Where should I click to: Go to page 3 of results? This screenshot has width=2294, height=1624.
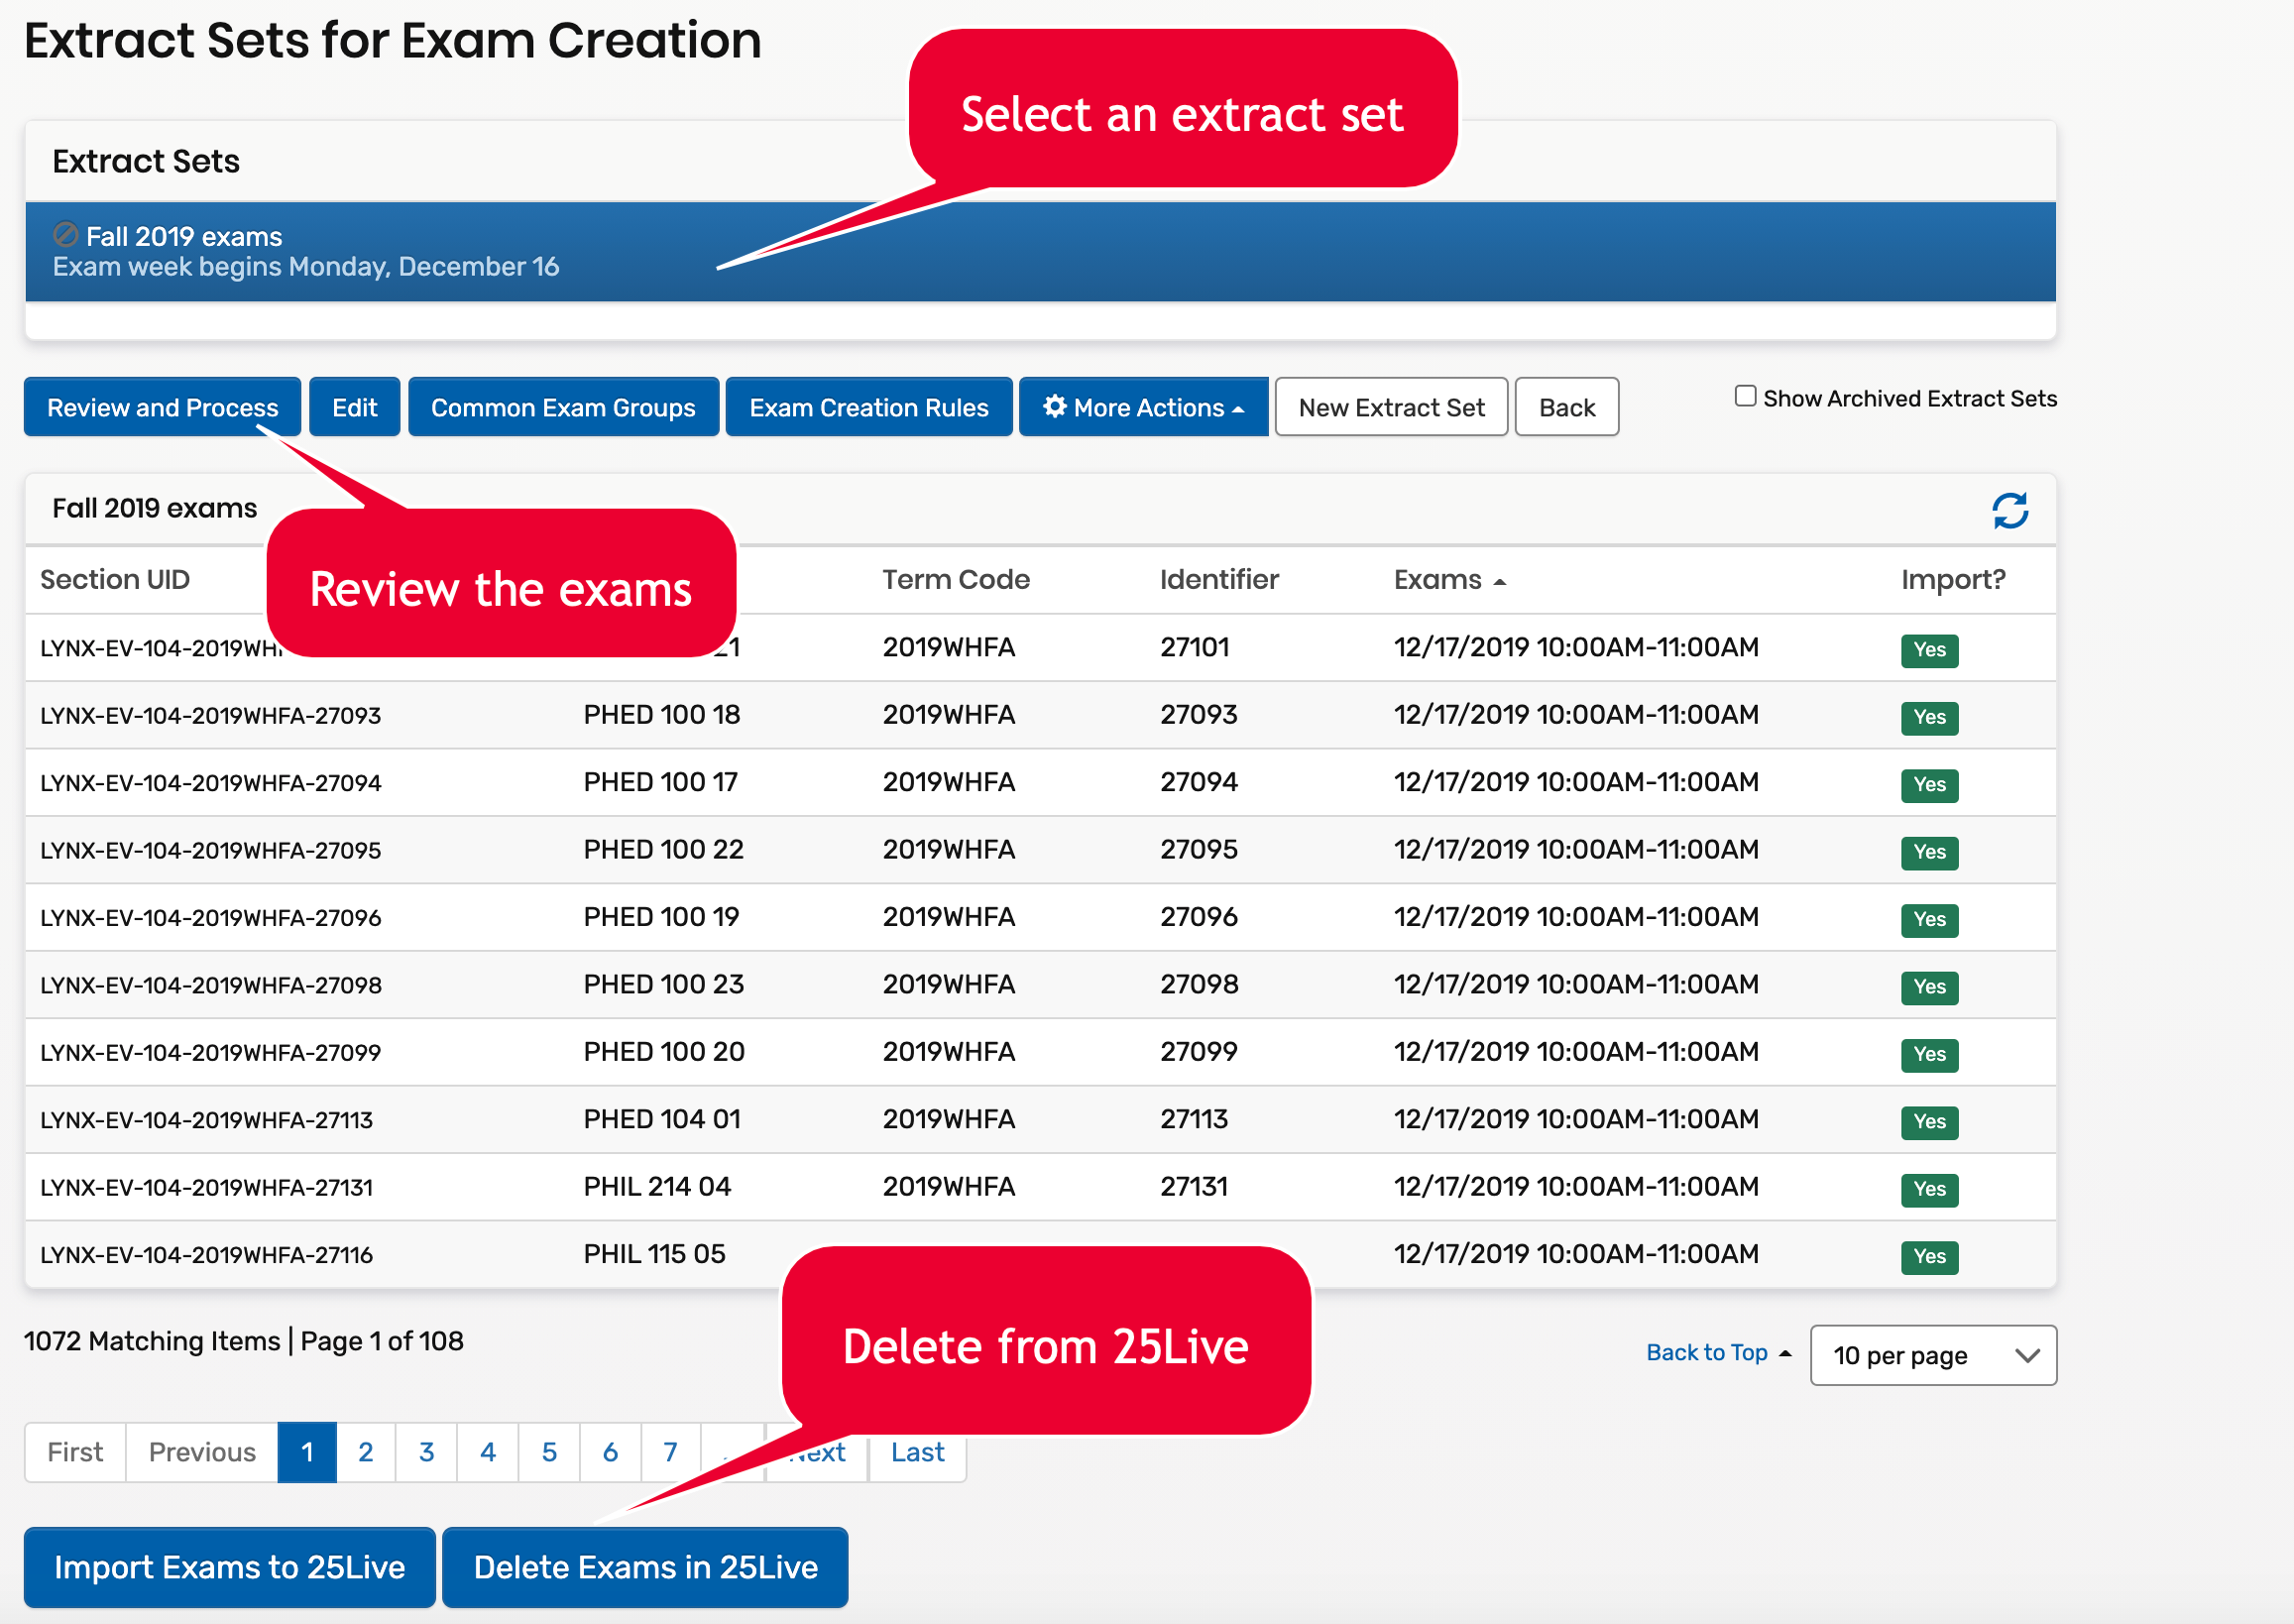tap(426, 1452)
